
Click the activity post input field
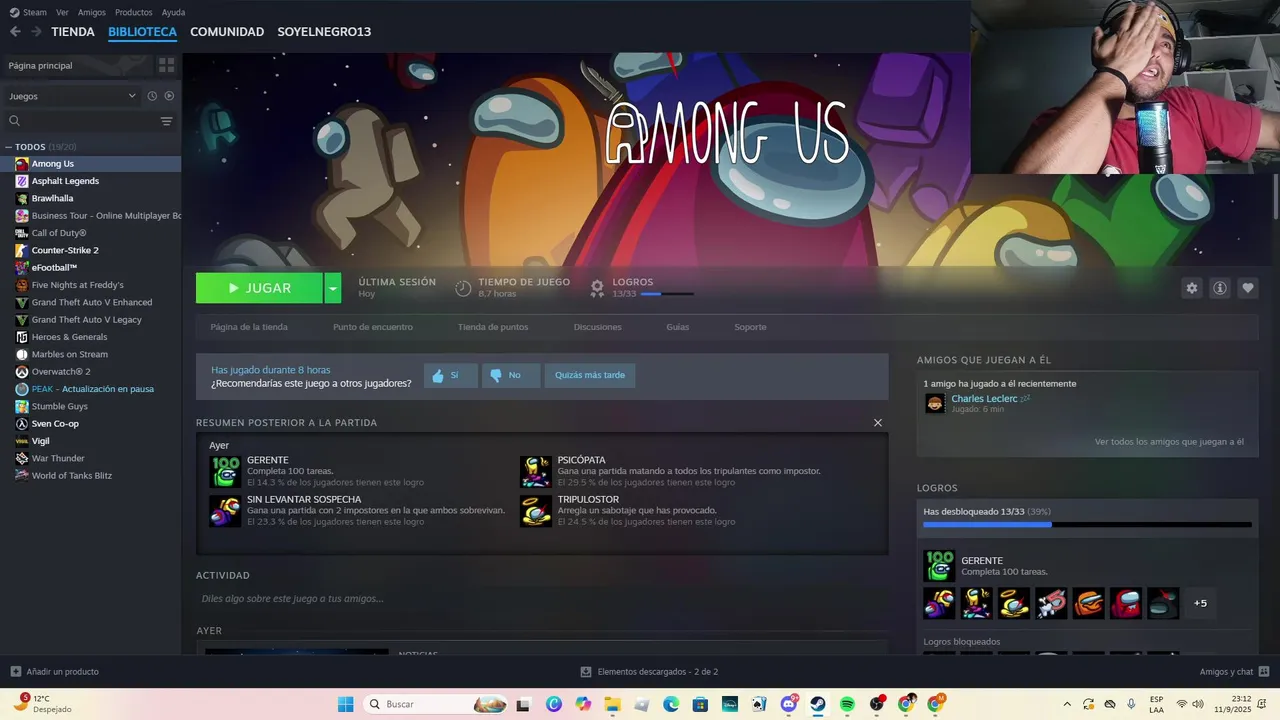pos(542,599)
